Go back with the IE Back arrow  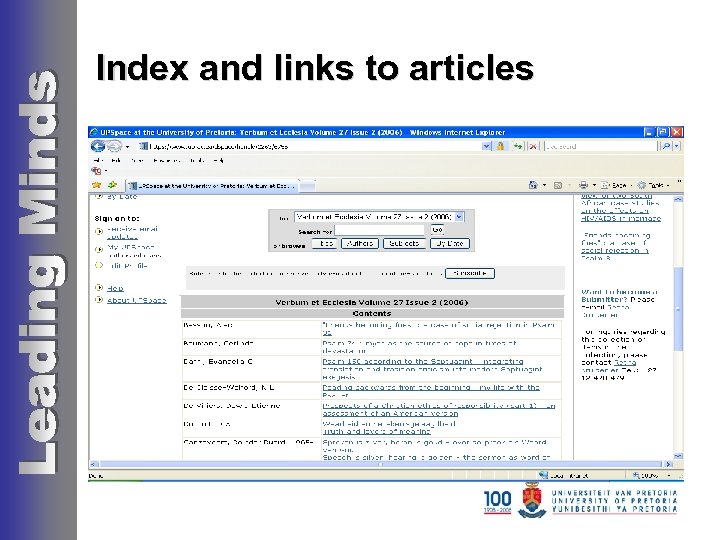coord(97,146)
